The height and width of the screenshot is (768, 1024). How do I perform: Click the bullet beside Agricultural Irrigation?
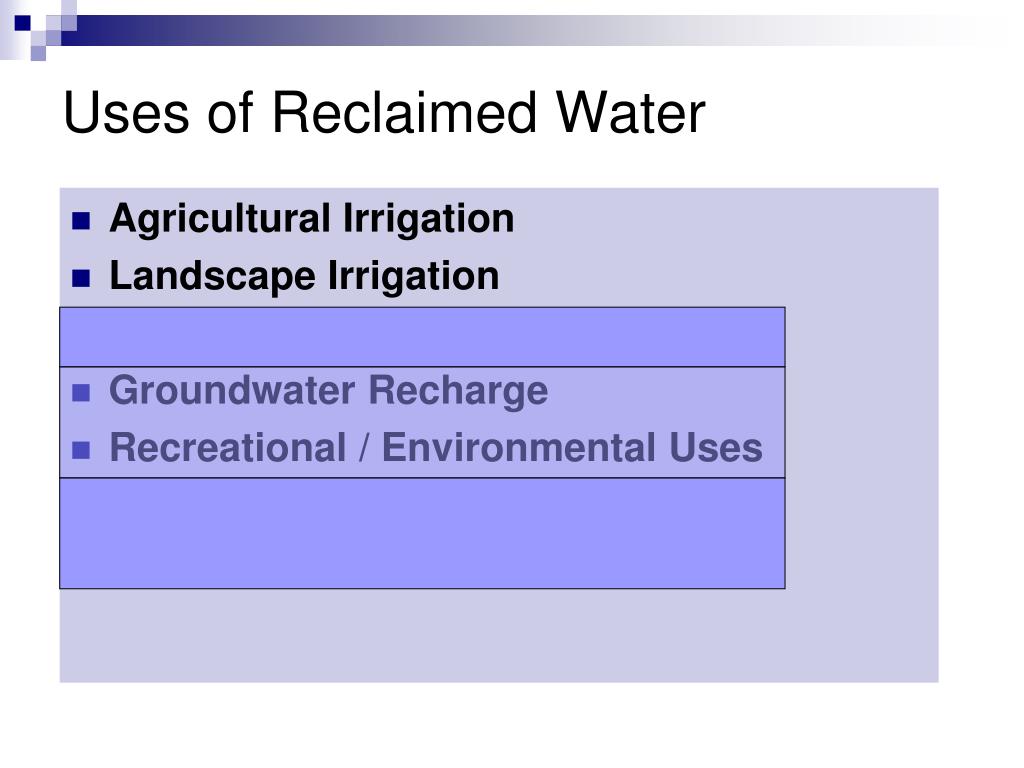pos(81,221)
